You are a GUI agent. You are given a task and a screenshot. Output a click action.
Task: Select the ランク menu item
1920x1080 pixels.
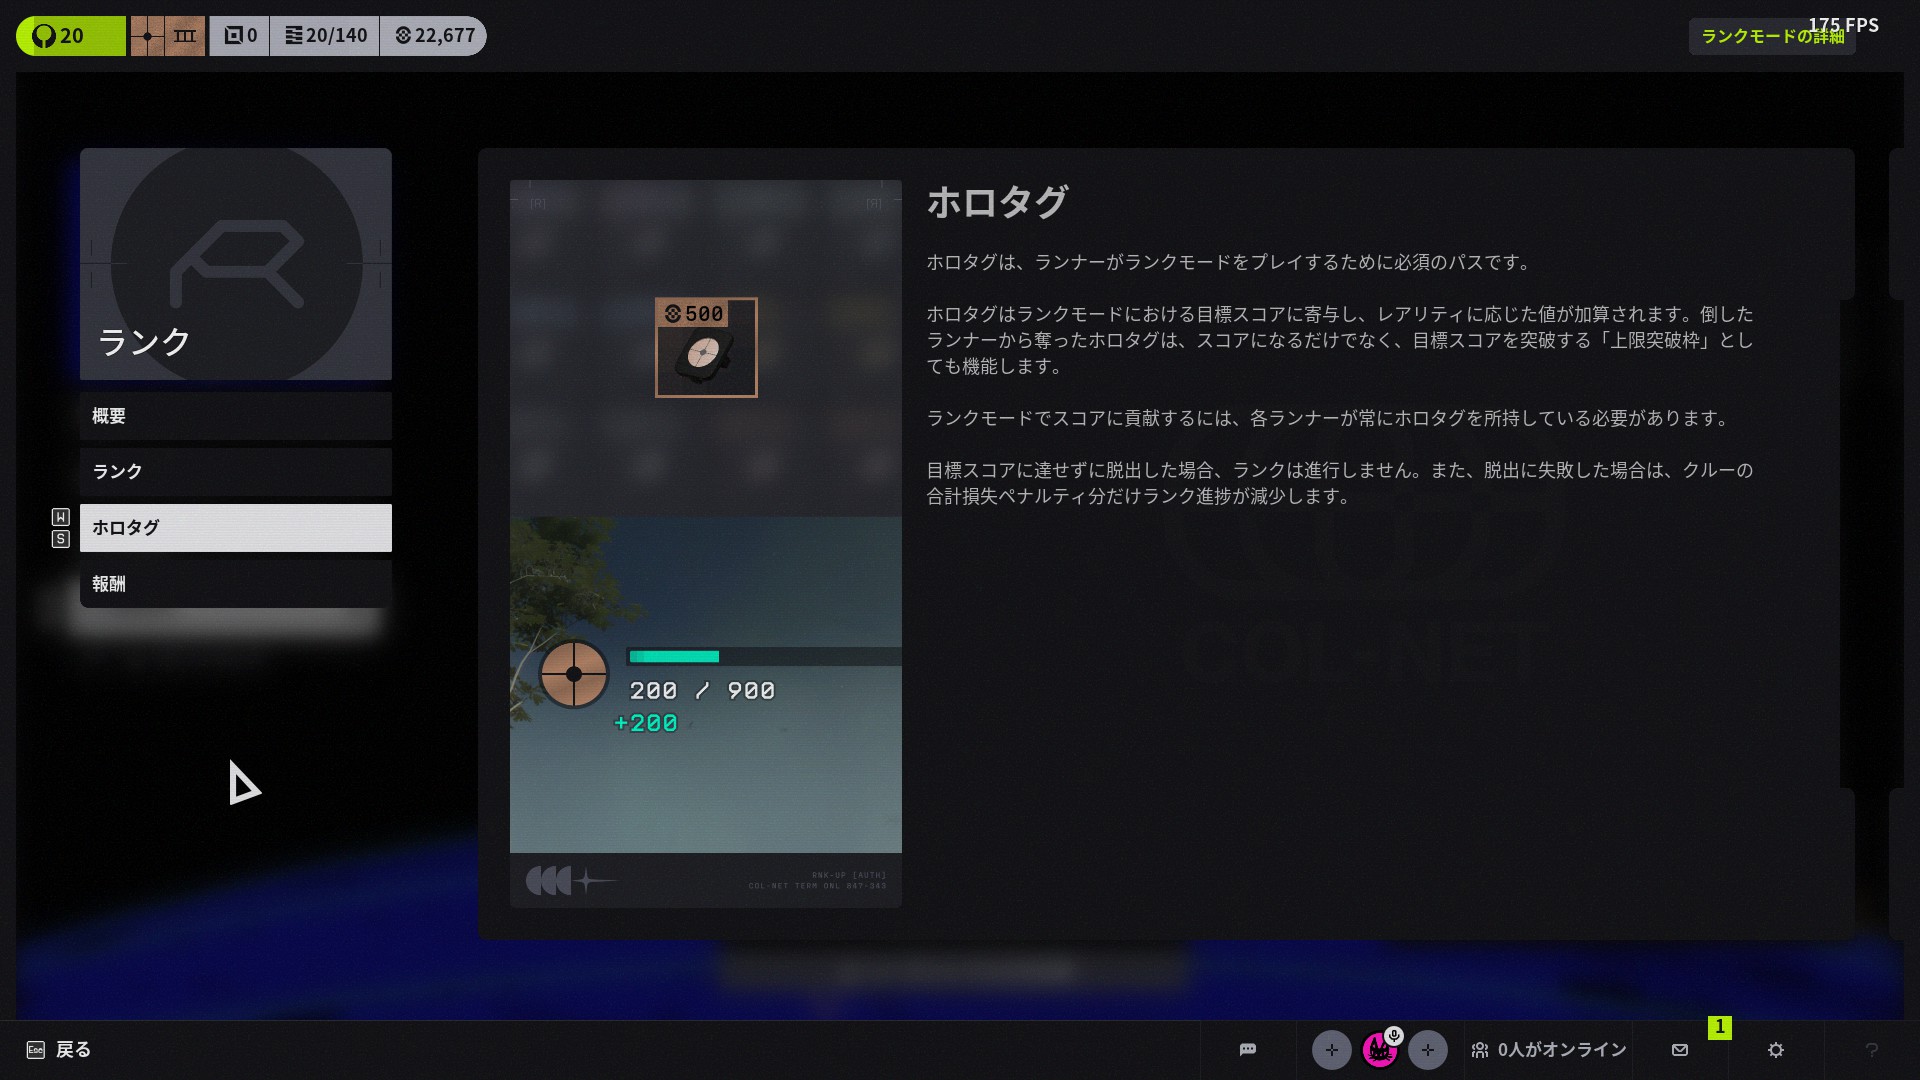click(235, 472)
